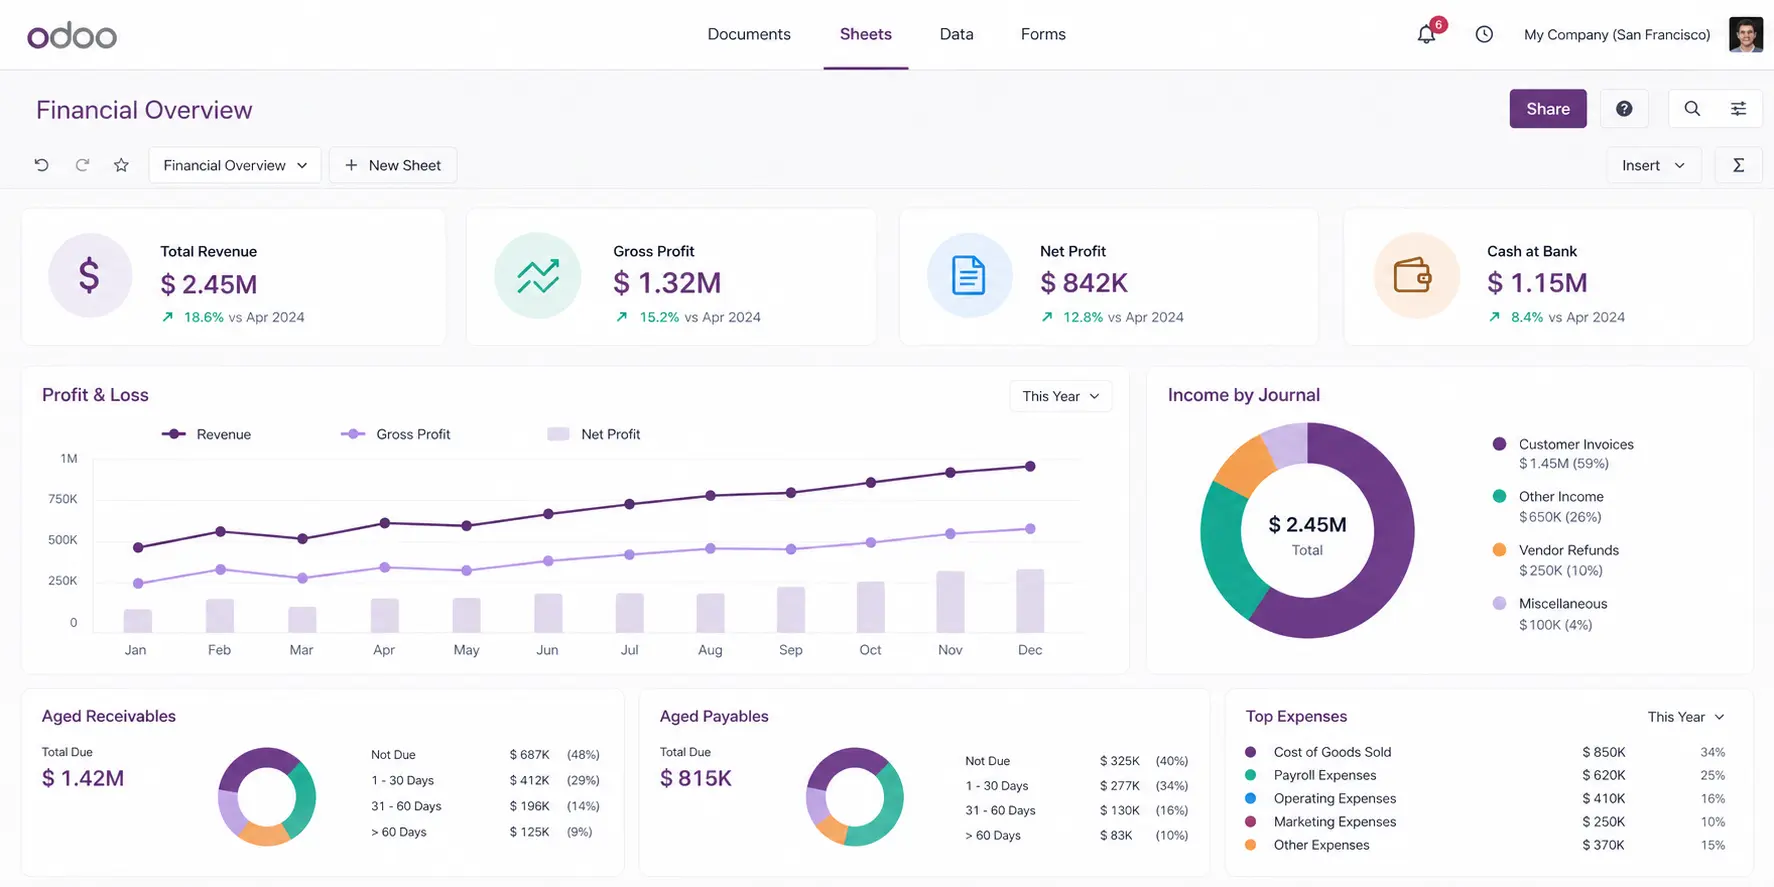
Task: Click the help question mark icon
Action: tap(1624, 109)
